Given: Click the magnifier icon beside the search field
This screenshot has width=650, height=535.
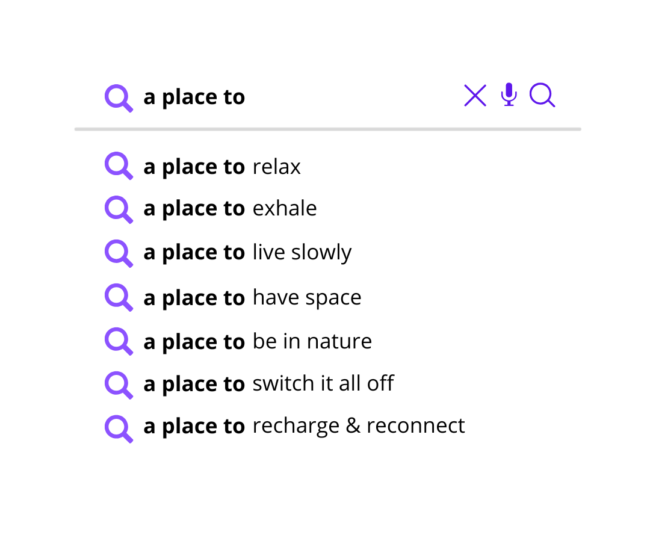Looking at the screenshot, I should tap(119, 99).
